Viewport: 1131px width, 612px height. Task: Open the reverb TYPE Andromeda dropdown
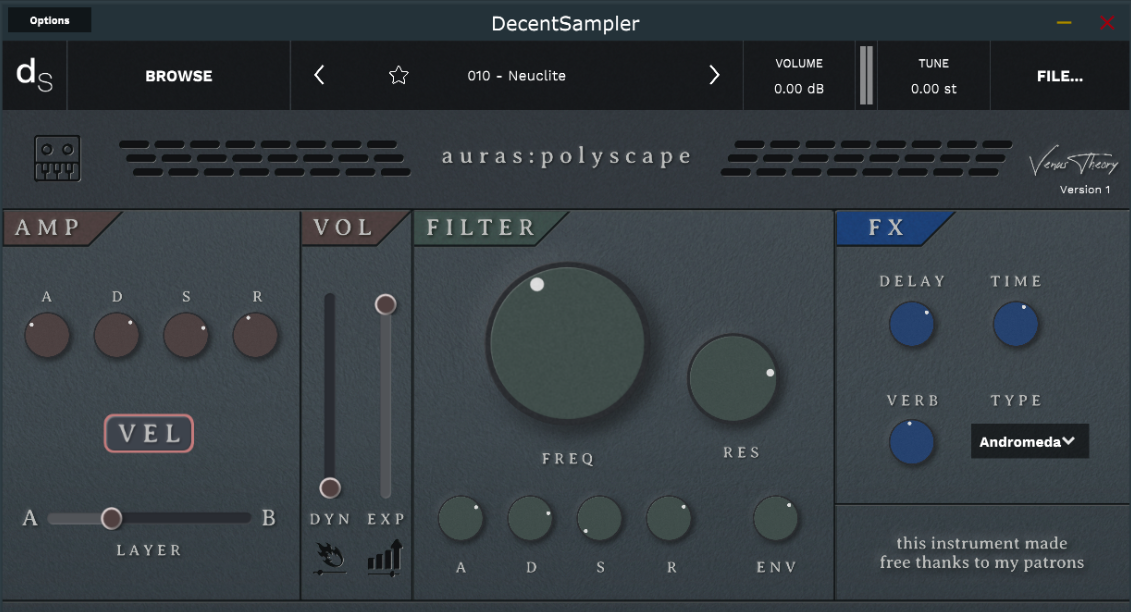coord(1029,441)
